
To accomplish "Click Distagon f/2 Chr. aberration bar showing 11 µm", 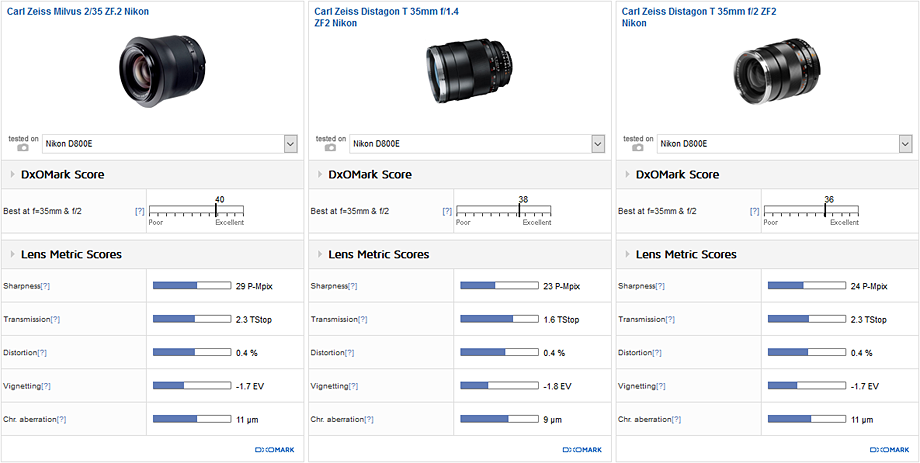I will click(x=807, y=420).
